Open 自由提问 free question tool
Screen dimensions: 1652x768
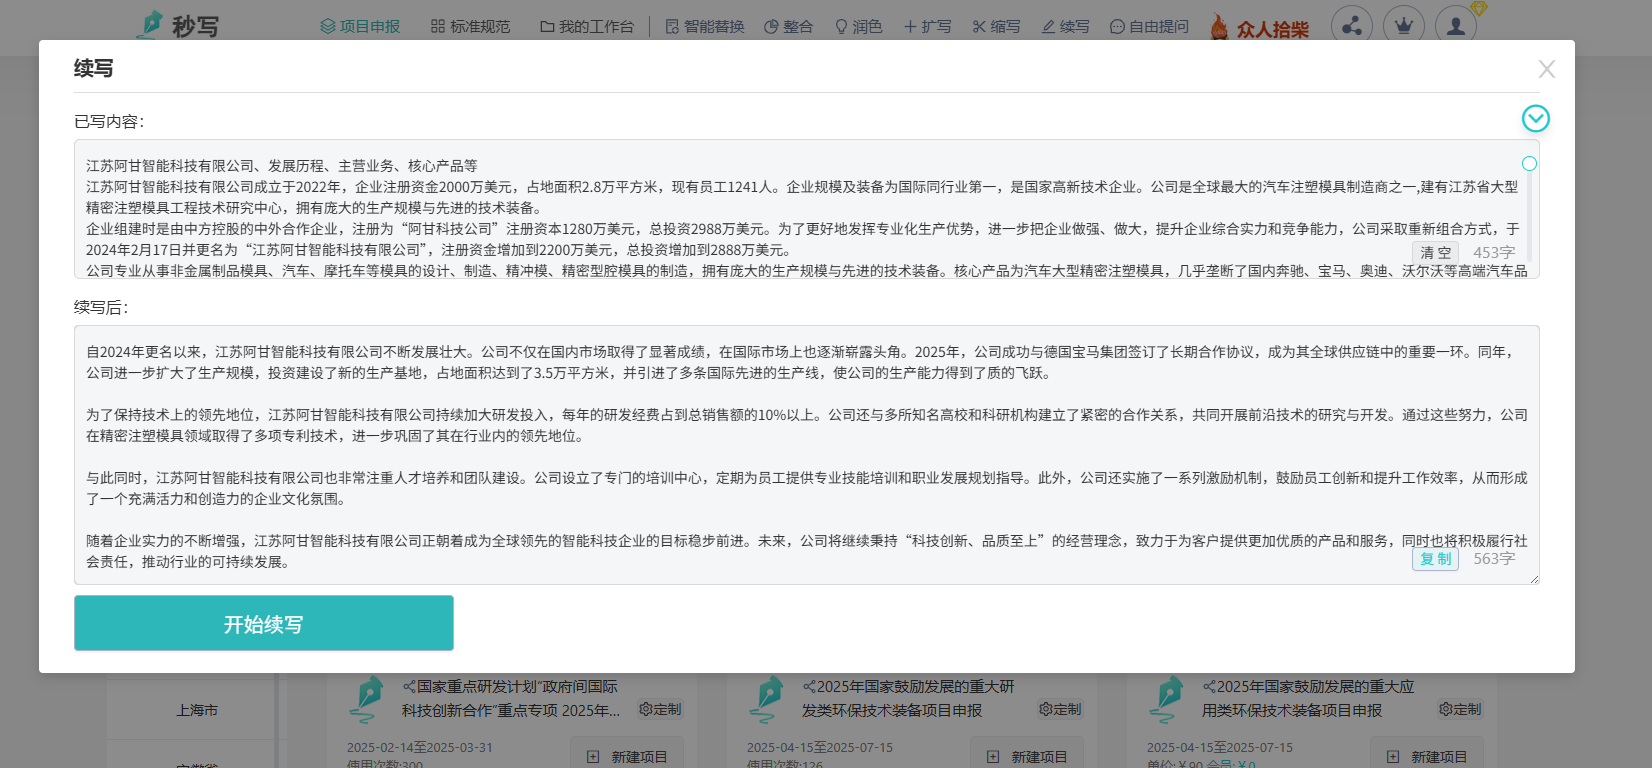(1149, 27)
